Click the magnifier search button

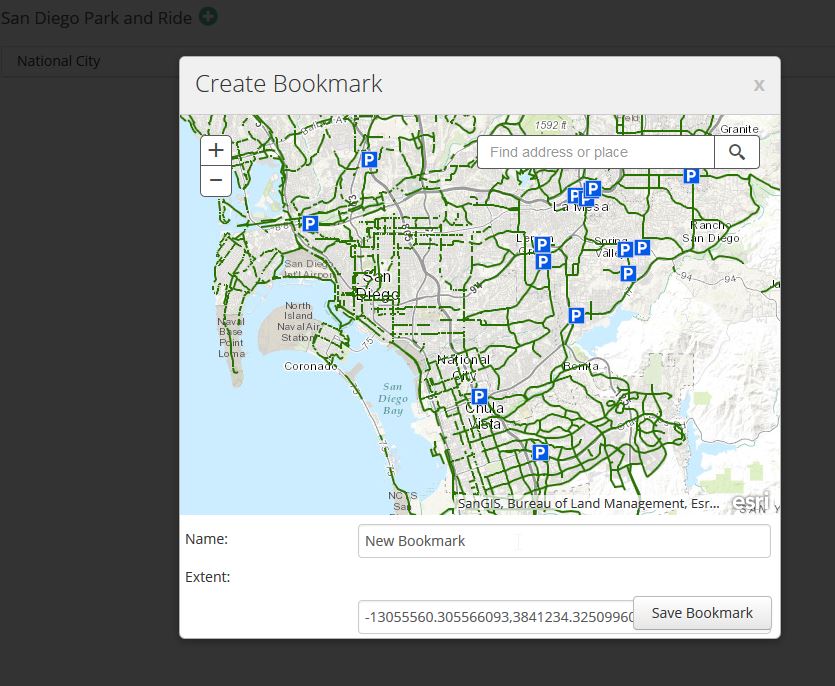pos(737,152)
